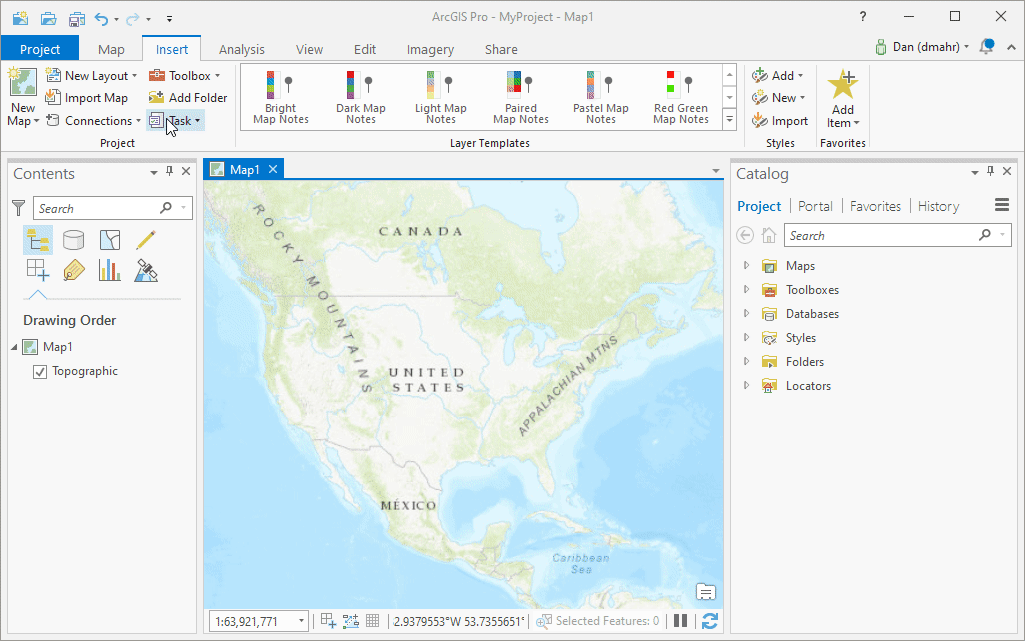Click the Add Folder button
This screenshot has height=641, width=1025.
click(x=188, y=97)
